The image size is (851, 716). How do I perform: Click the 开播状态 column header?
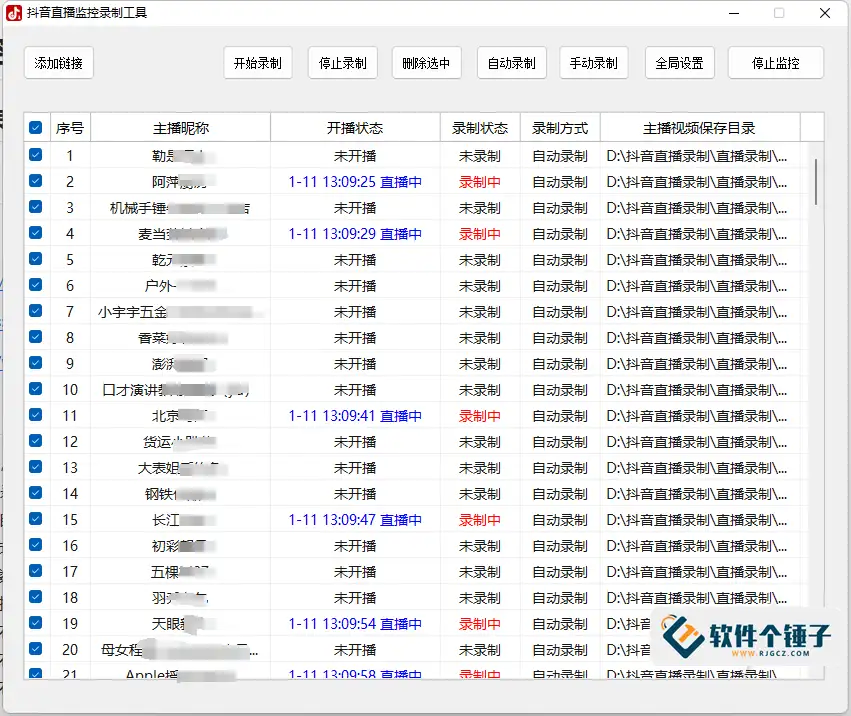[355, 128]
